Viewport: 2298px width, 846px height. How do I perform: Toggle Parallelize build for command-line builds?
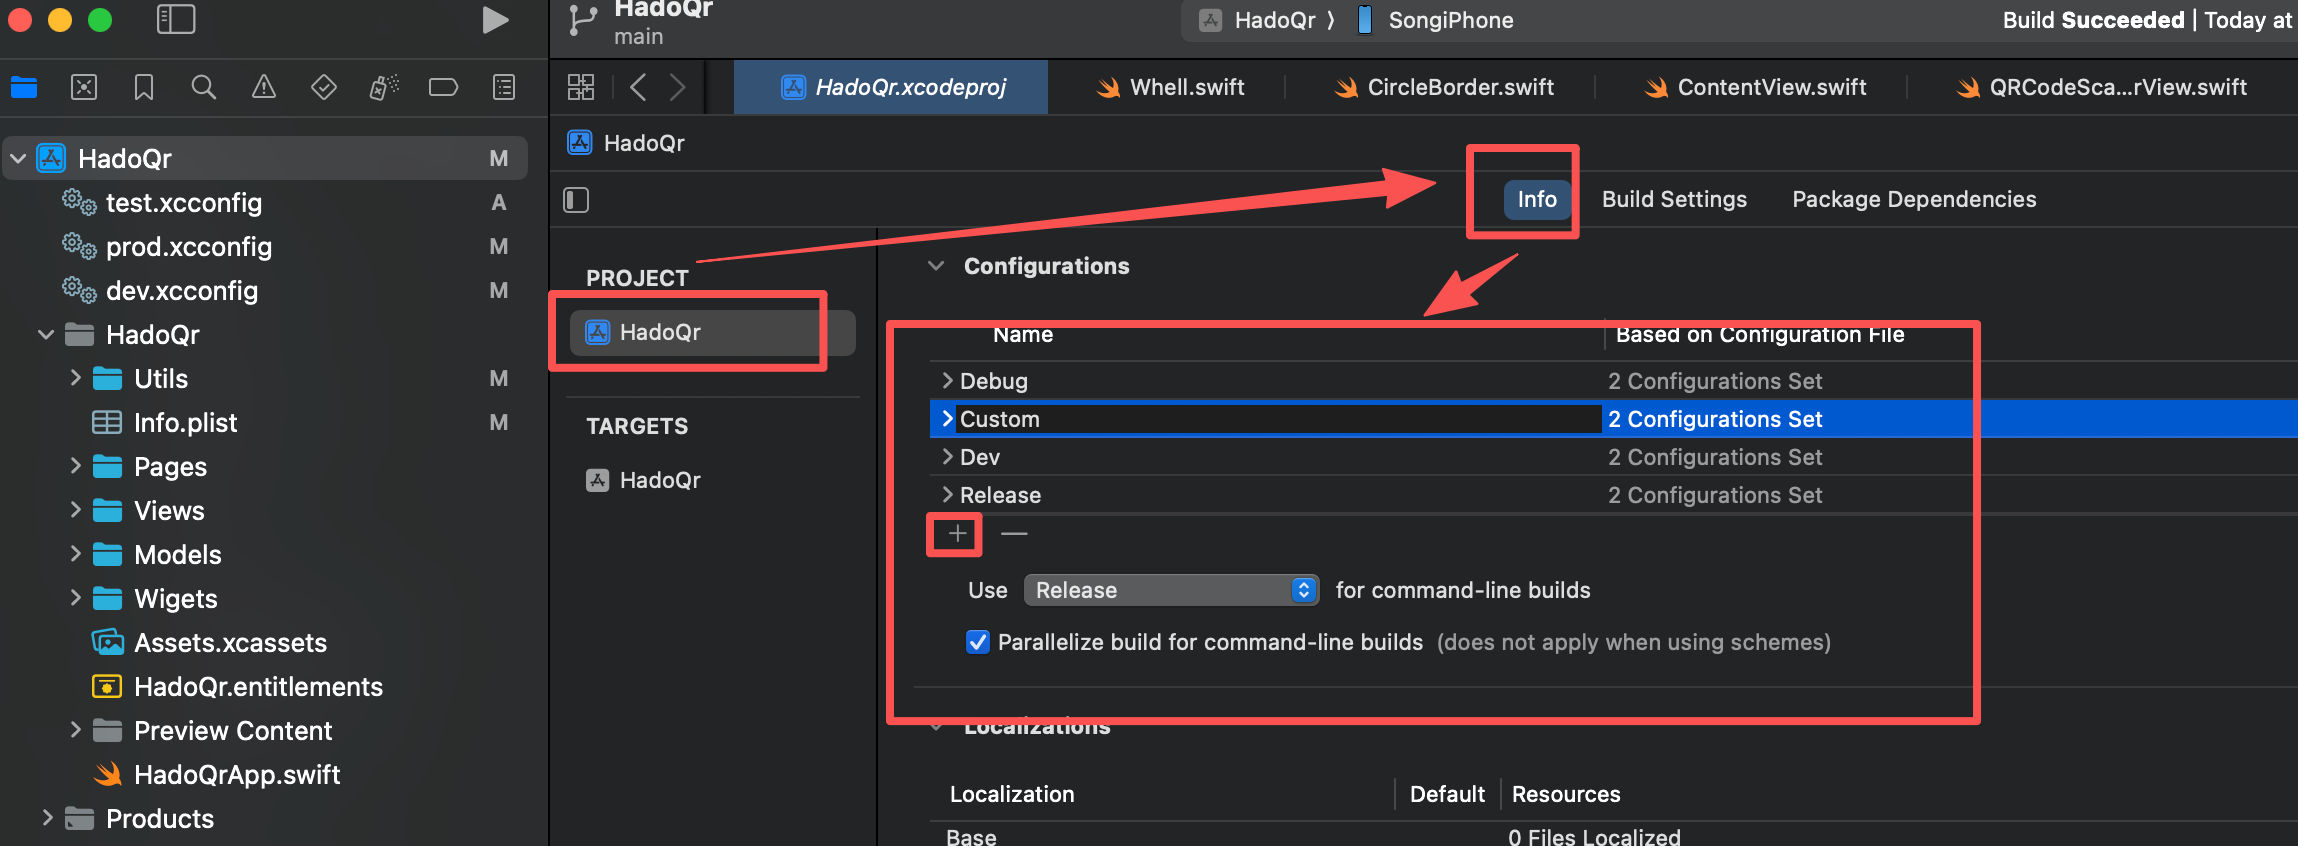pos(978,642)
